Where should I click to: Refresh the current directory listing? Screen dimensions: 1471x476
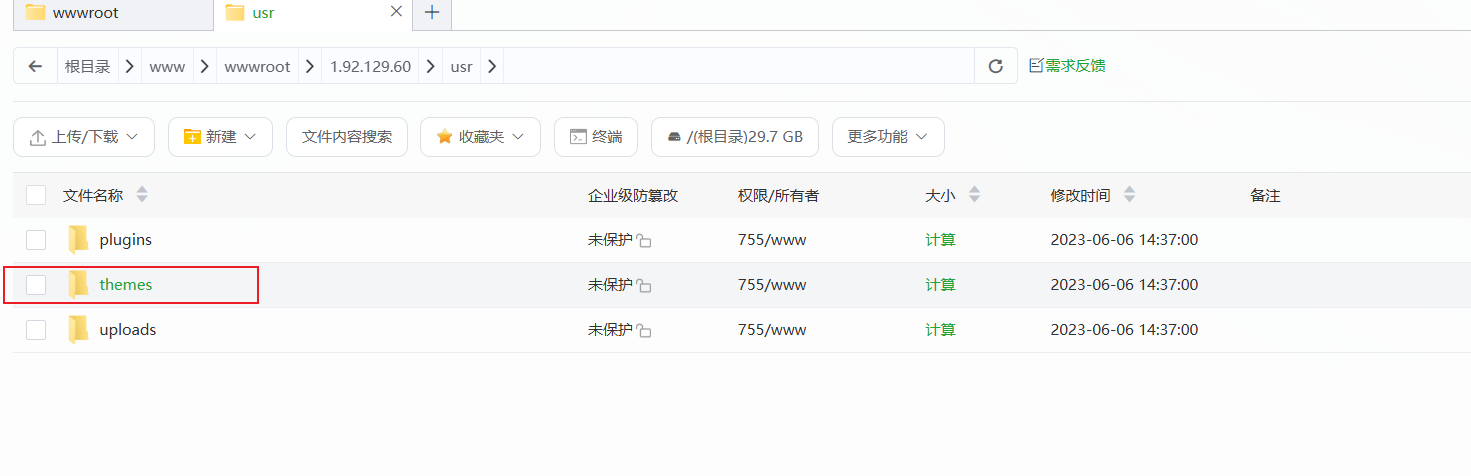tap(995, 66)
